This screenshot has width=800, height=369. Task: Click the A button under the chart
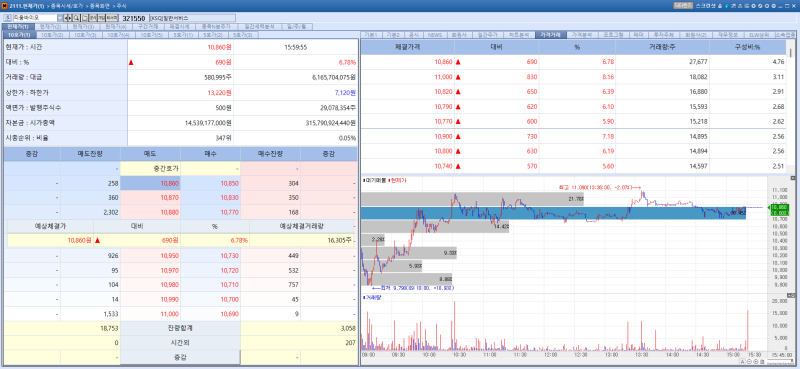(742, 362)
